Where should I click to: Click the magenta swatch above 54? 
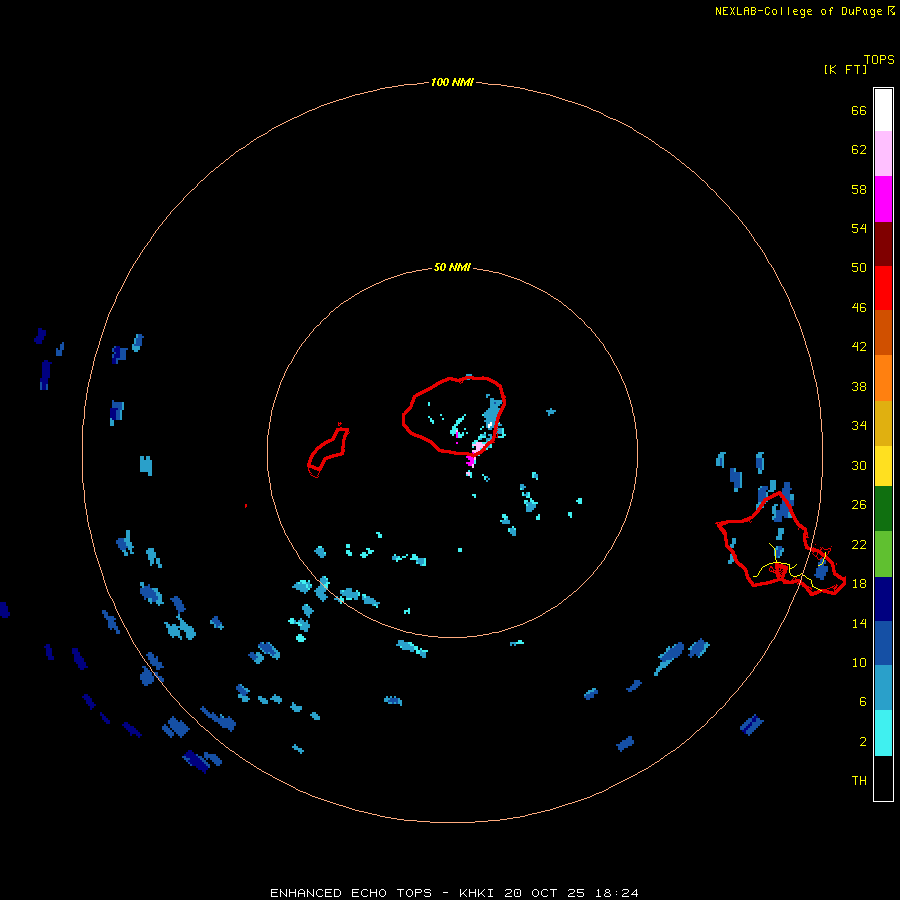(x=883, y=199)
